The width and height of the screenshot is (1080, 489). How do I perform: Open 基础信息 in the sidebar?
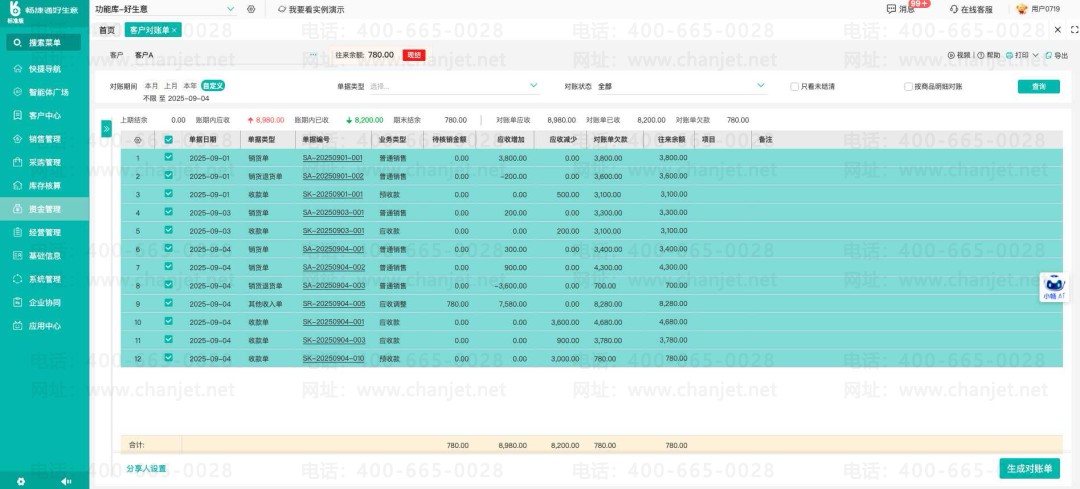[45, 256]
